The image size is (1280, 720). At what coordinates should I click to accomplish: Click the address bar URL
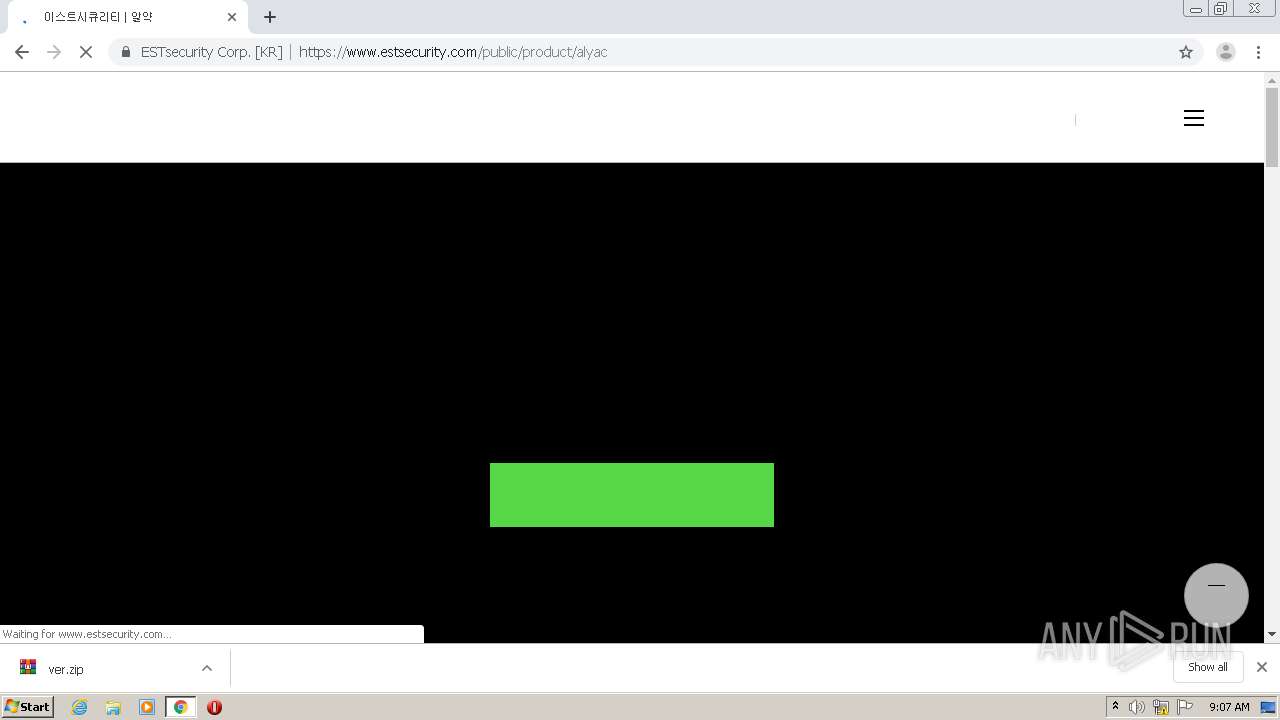point(453,52)
